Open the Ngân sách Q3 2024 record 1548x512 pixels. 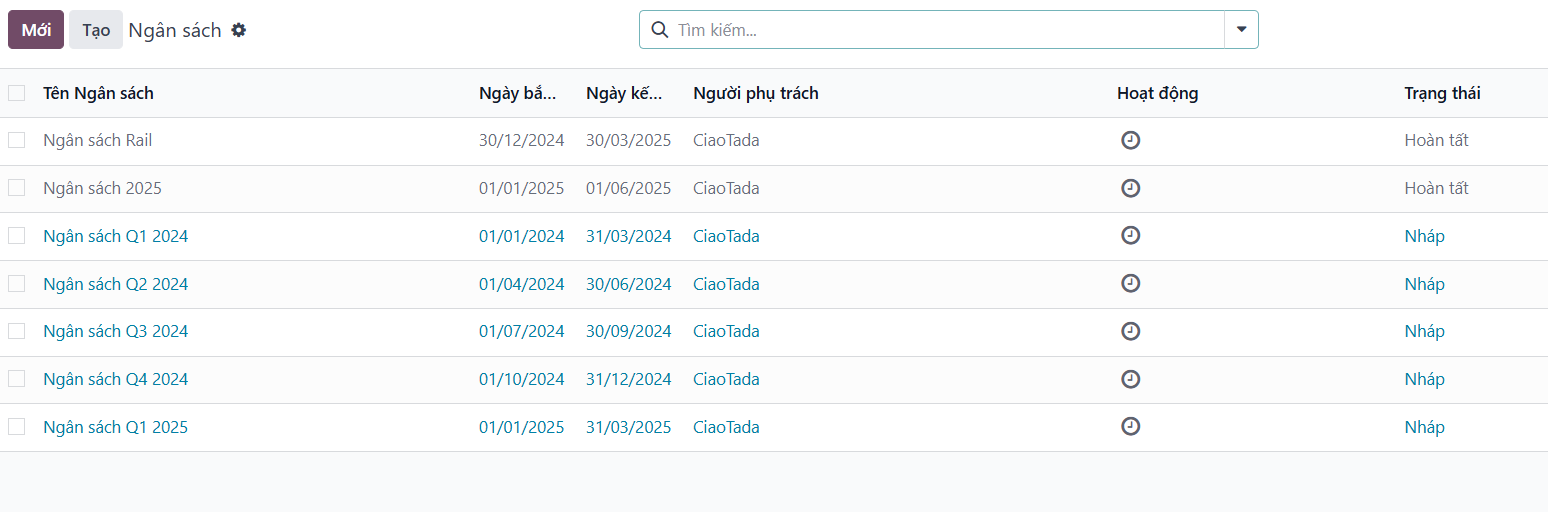click(x=115, y=331)
